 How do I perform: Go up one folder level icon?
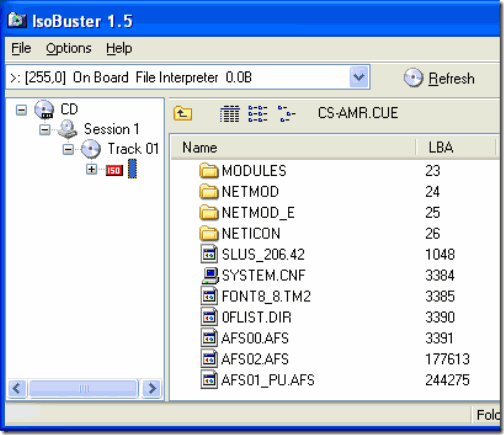(183, 113)
